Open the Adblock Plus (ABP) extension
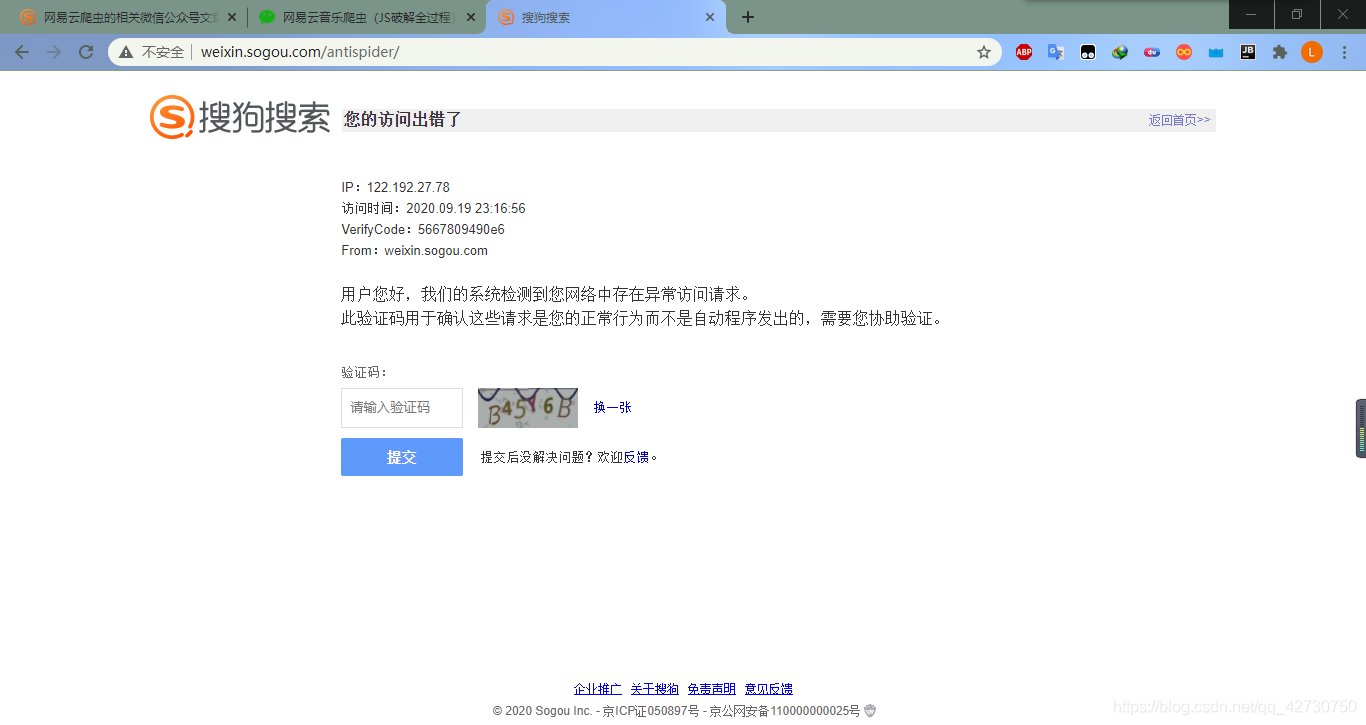1366x725 pixels. click(1024, 52)
